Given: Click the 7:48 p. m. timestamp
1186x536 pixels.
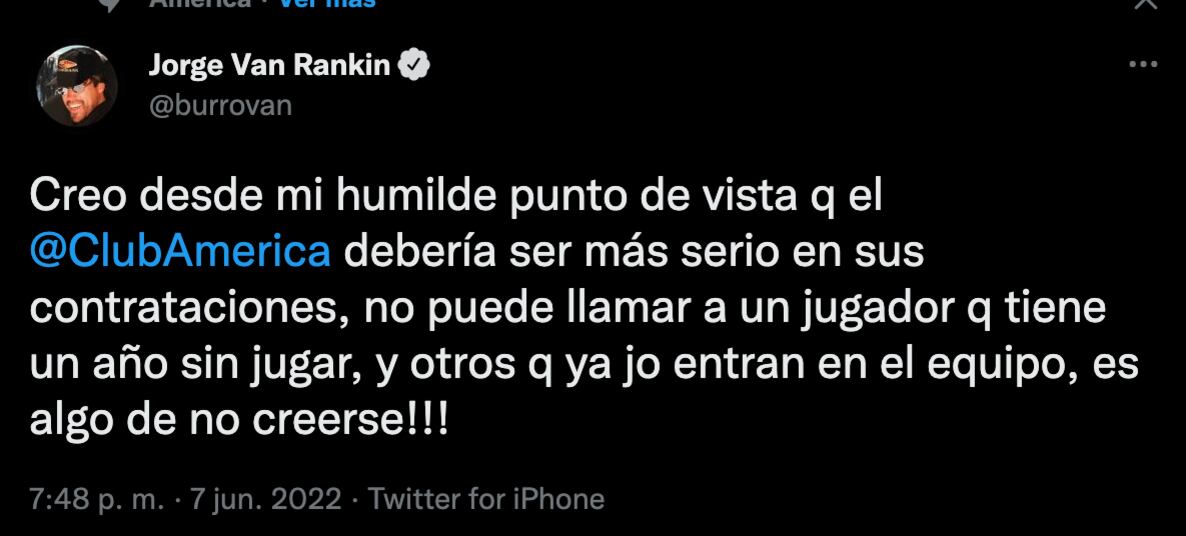Looking at the screenshot, I should point(96,499).
